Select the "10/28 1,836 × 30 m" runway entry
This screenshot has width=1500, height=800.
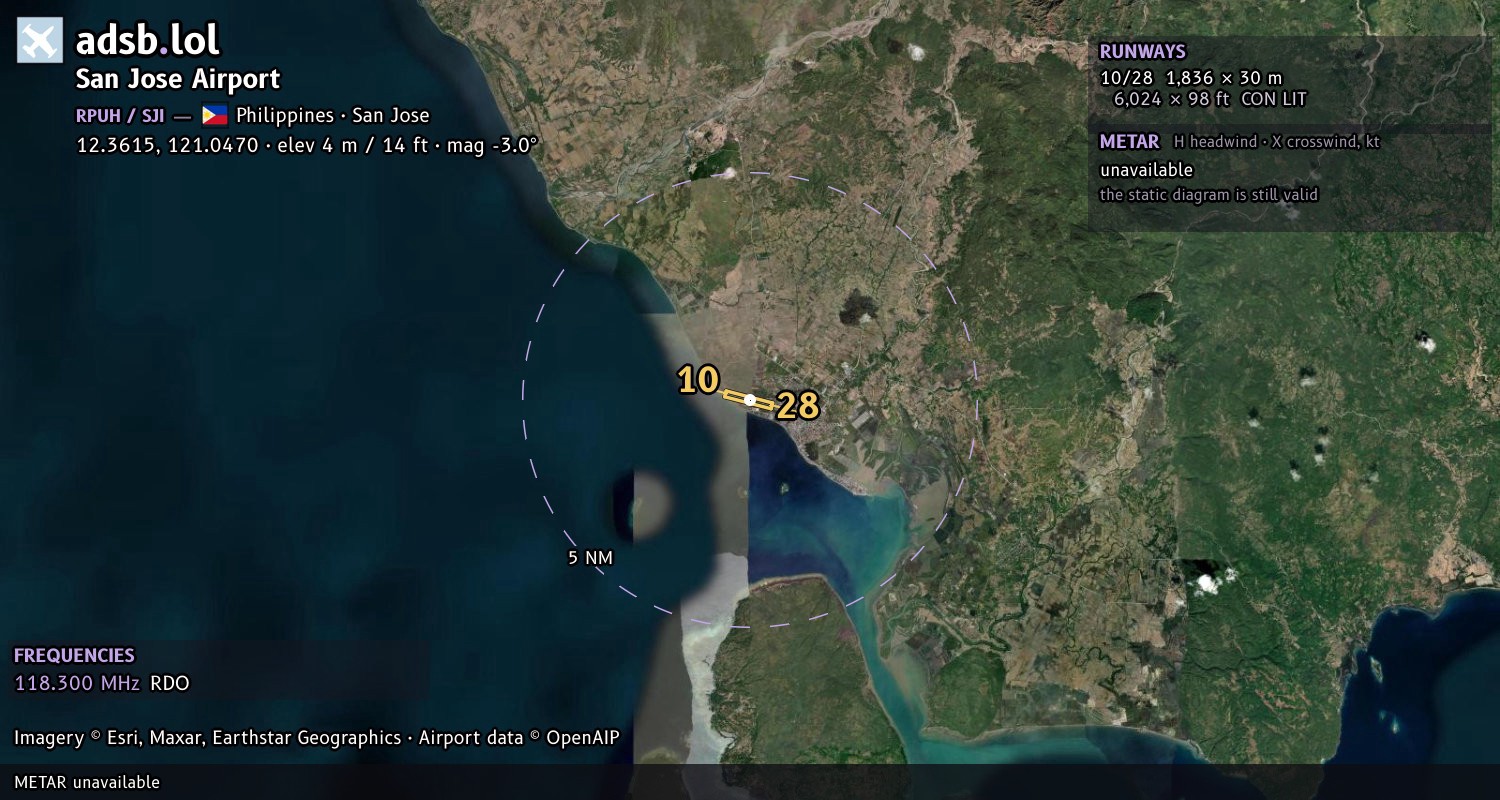pyautogui.click(x=1191, y=78)
